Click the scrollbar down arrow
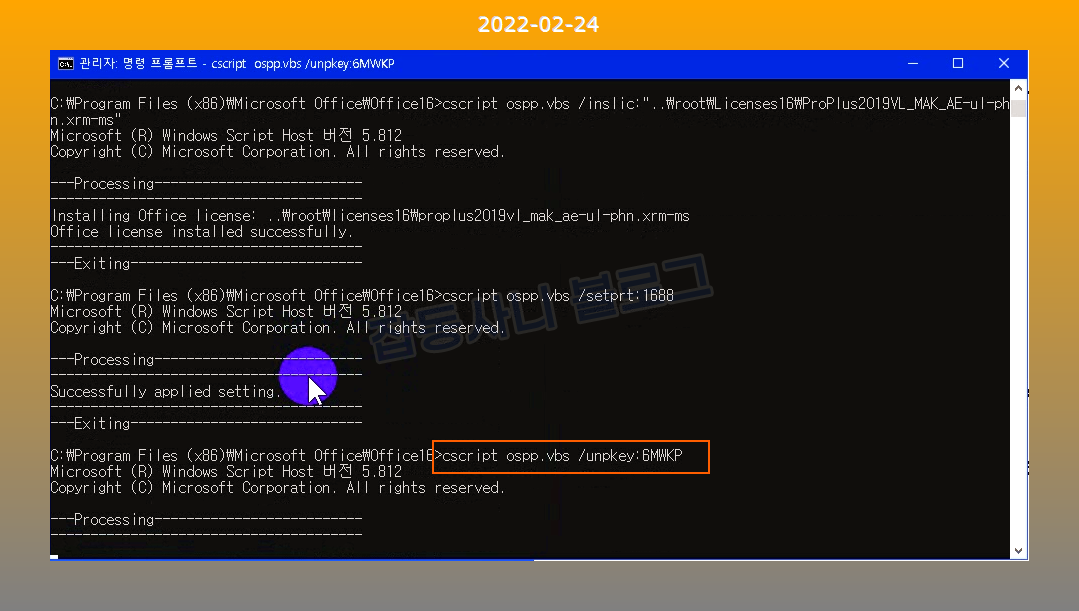This screenshot has width=1079, height=611. (x=1018, y=551)
